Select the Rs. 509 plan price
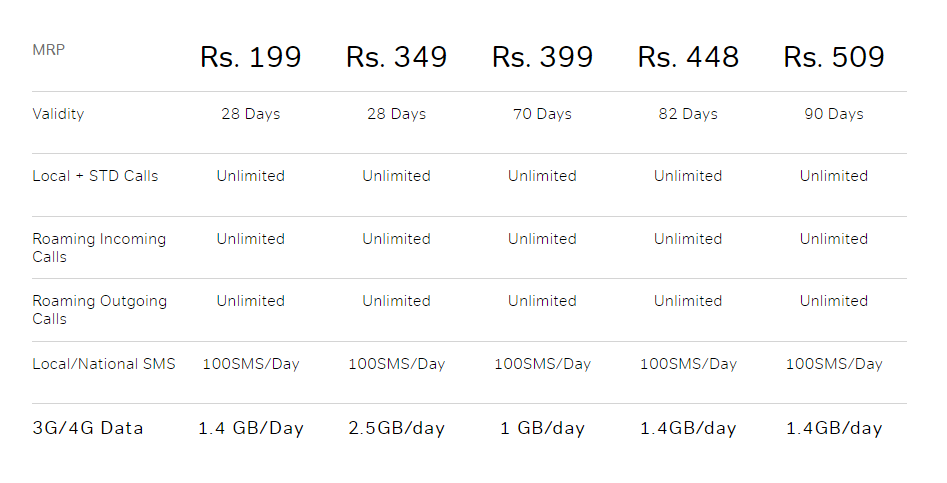The height and width of the screenshot is (483, 947). pyautogui.click(x=834, y=57)
